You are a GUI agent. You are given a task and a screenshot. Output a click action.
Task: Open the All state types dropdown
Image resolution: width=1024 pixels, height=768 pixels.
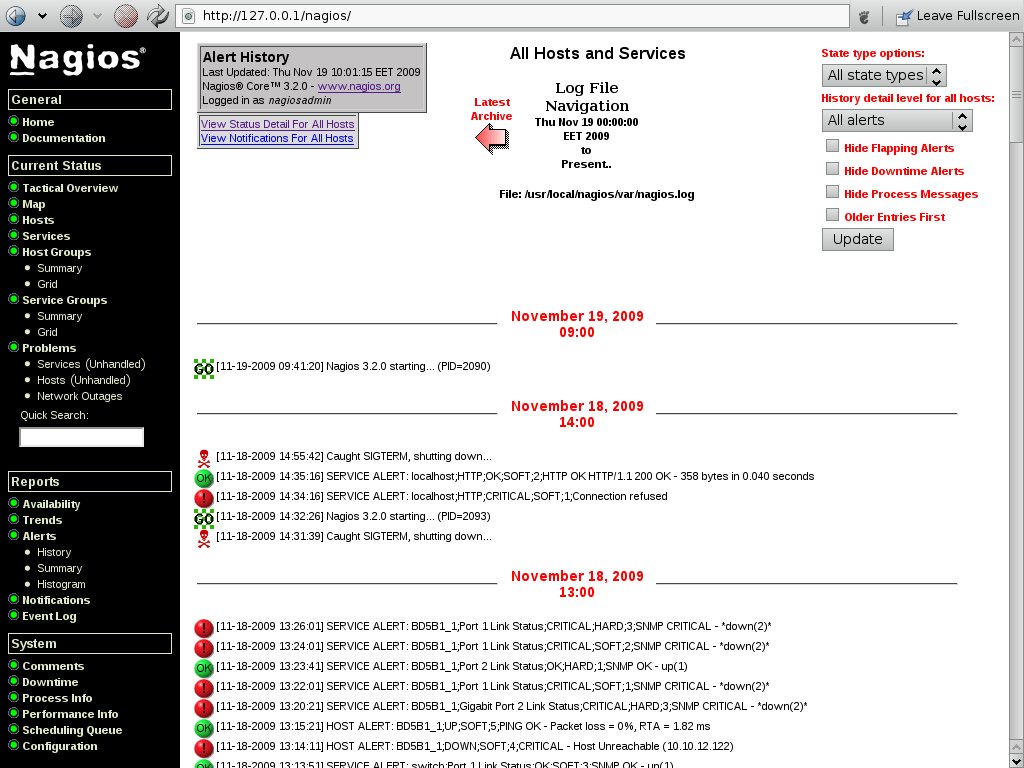coord(884,75)
